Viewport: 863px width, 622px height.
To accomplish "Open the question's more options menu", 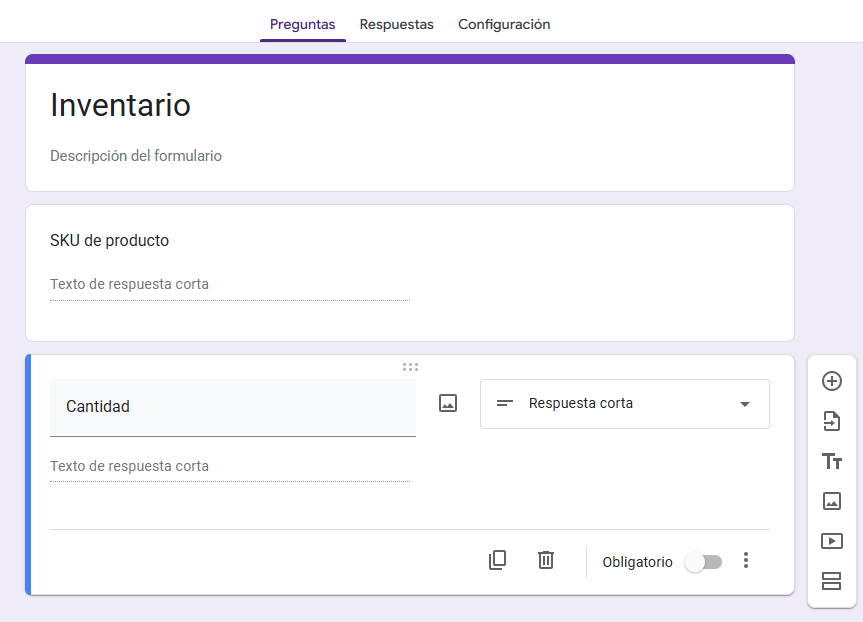I will pyautogui.click(x=745, y=560).
